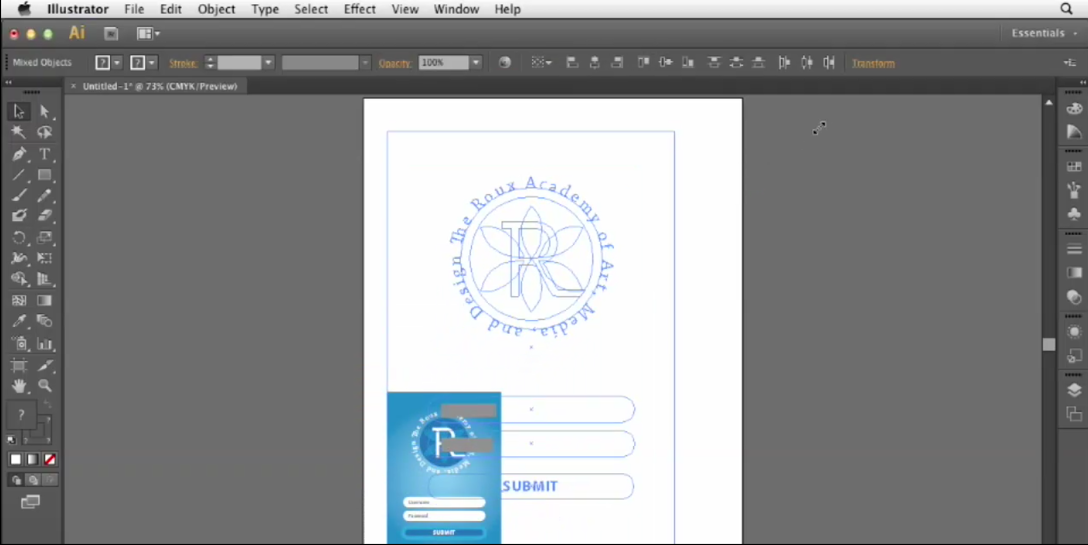Select the Pencil tool
Viewport: 1088px width, 545px height.
coord(44,196)
